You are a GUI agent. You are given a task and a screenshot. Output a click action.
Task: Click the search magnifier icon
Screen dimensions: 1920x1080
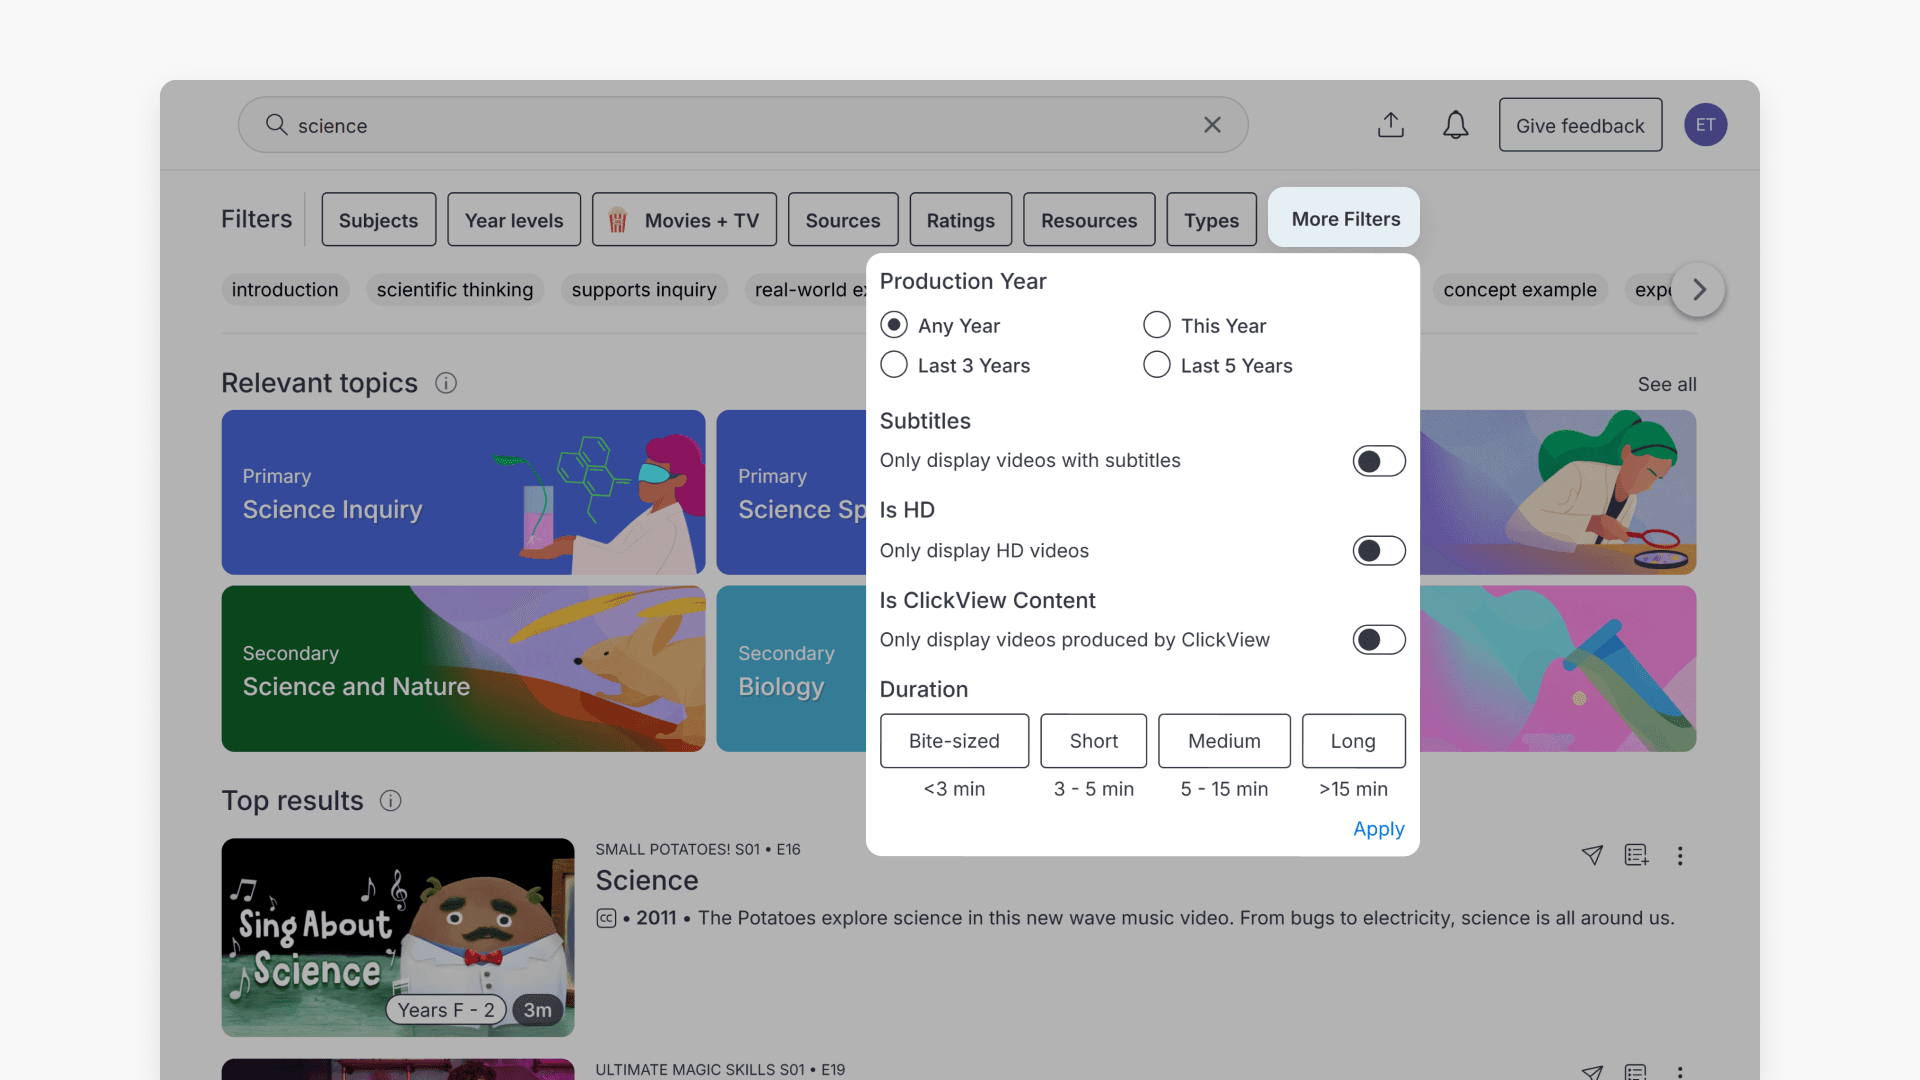pyautogui.click(x=275, y=124)
